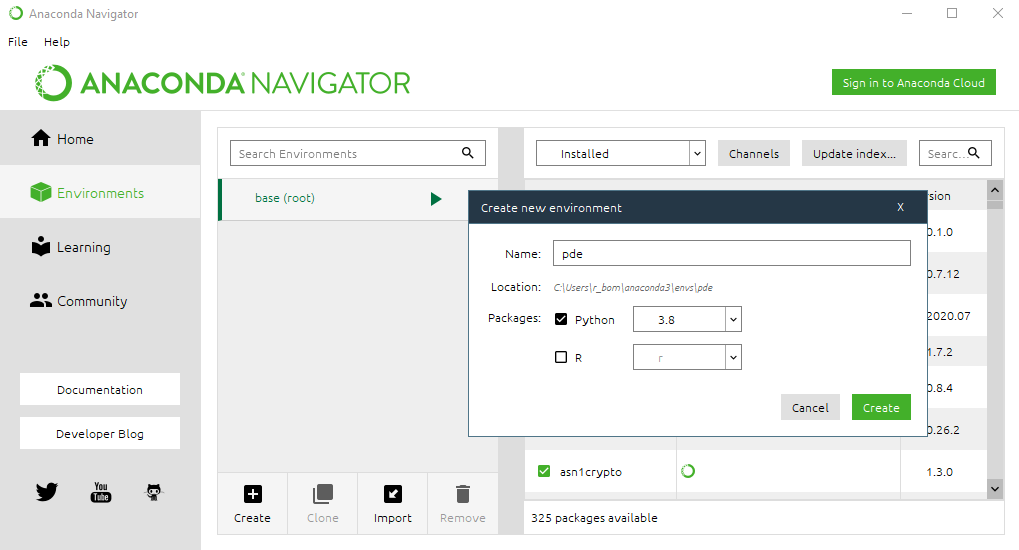The image size is (1019, 550).
Task: Open the Developer Blog button
Action: click(100, 434)
